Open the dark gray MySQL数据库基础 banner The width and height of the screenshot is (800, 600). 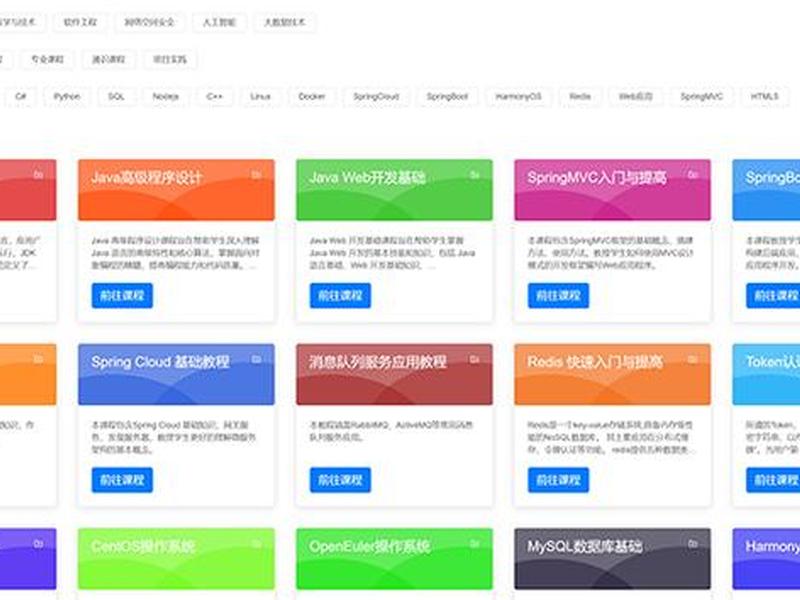[x=612, y=559]
